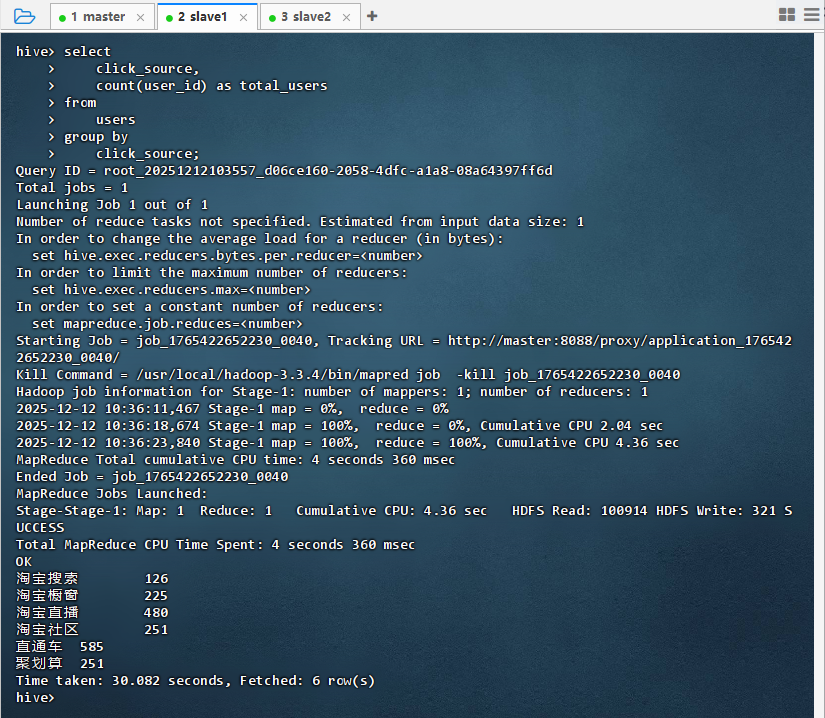Click the 'group by' query line
Image resolution: width=825 pixels, height=718 pixels.
(96, 137)
